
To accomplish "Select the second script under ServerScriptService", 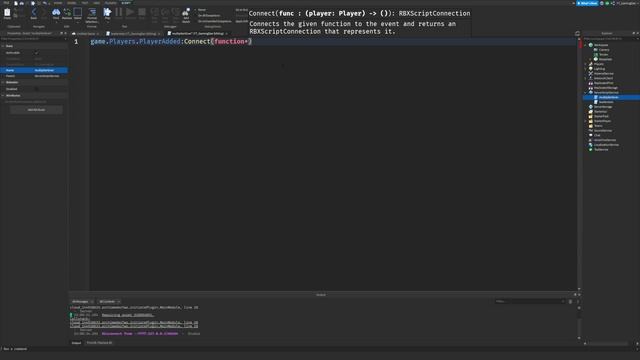I will click(606, 102).
